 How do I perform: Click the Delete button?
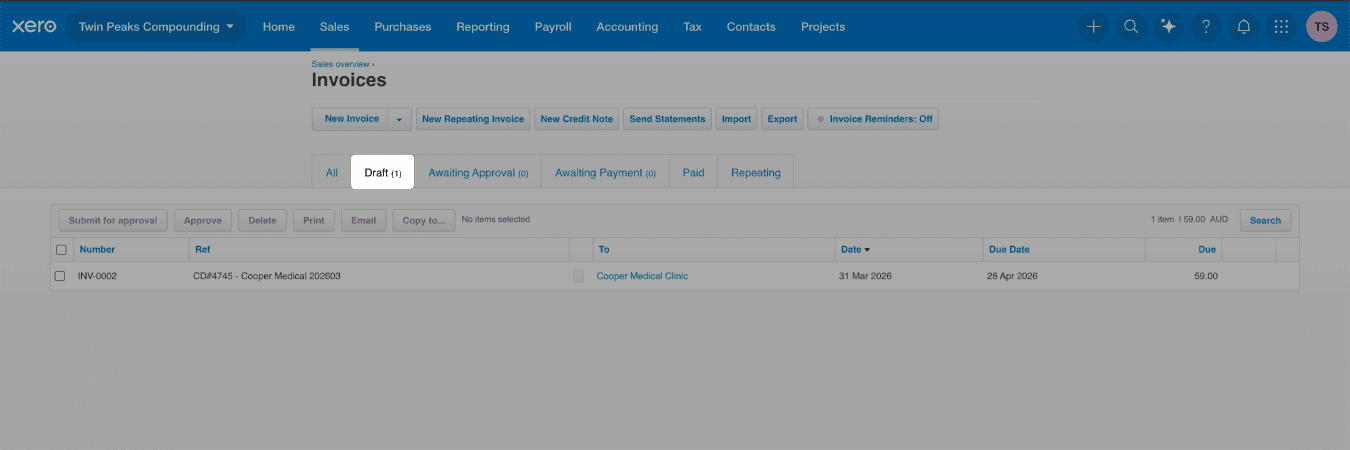[x=262, y=220]
